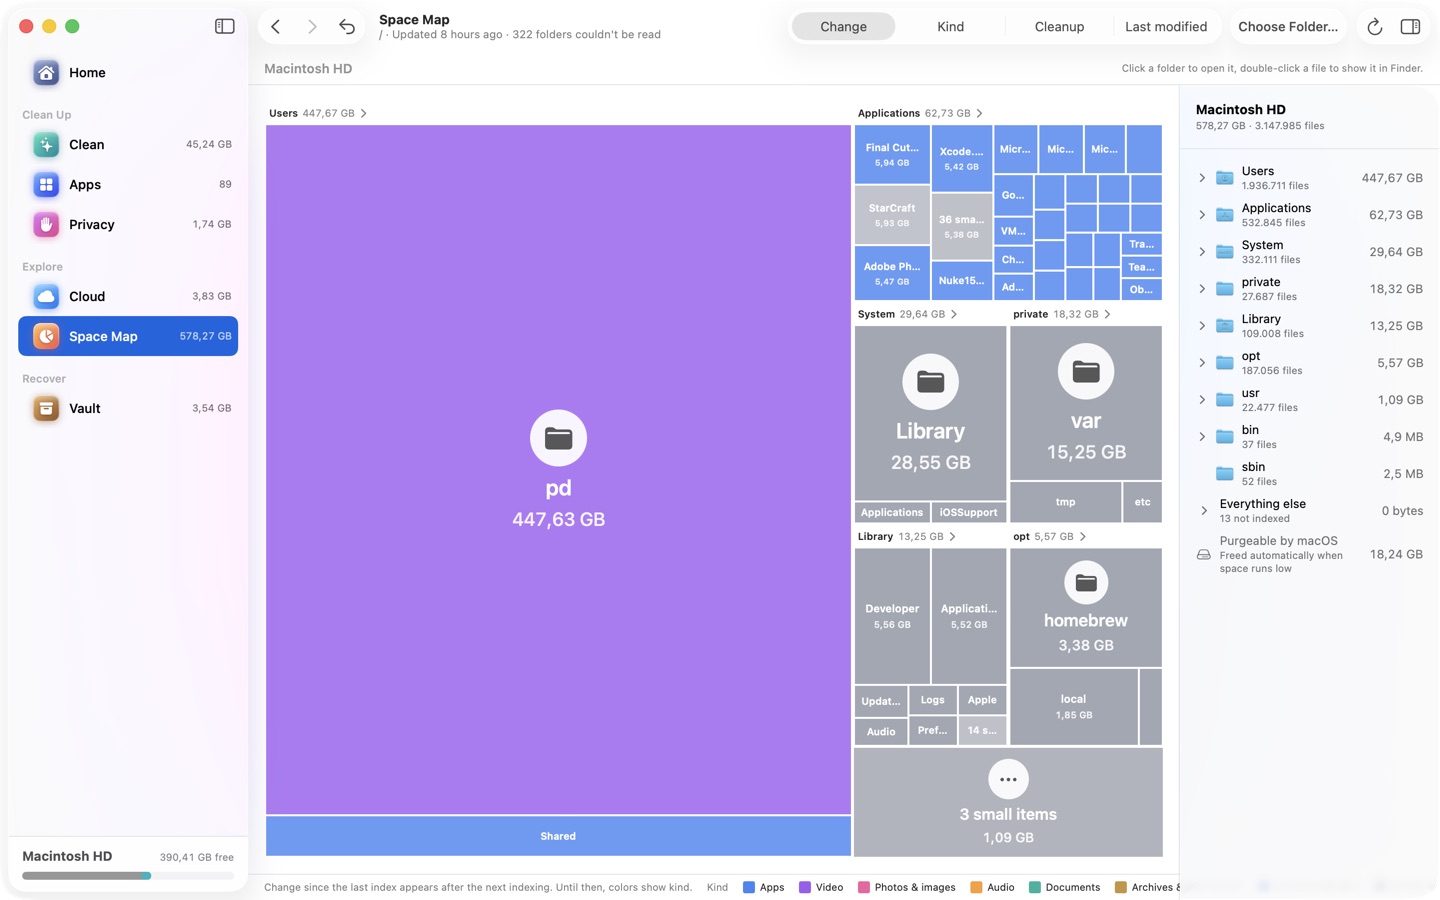Select the Final Cut treemap tile
The width and height of the screenshot is (1440, 900).
click(x=892, y=154)
